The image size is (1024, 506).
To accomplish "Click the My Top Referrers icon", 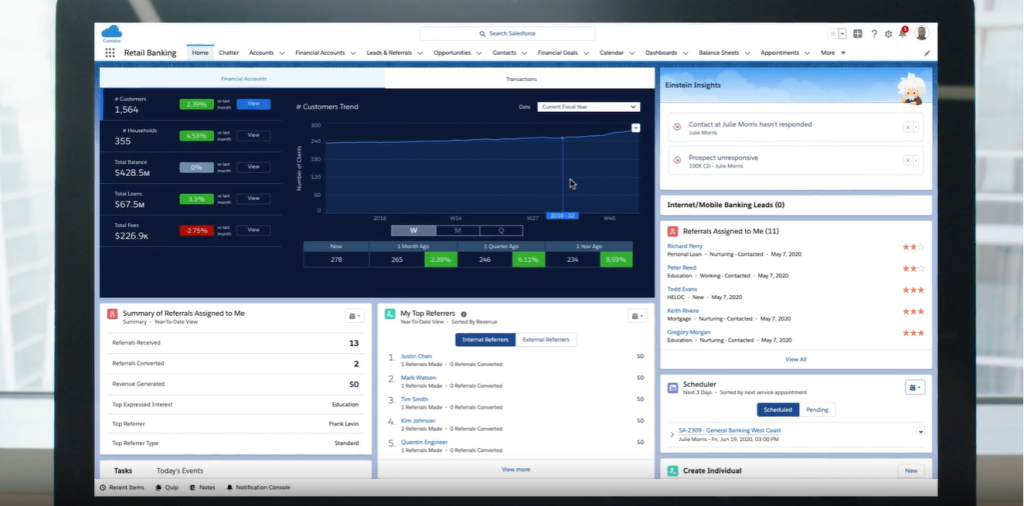I will coord(390,314).
